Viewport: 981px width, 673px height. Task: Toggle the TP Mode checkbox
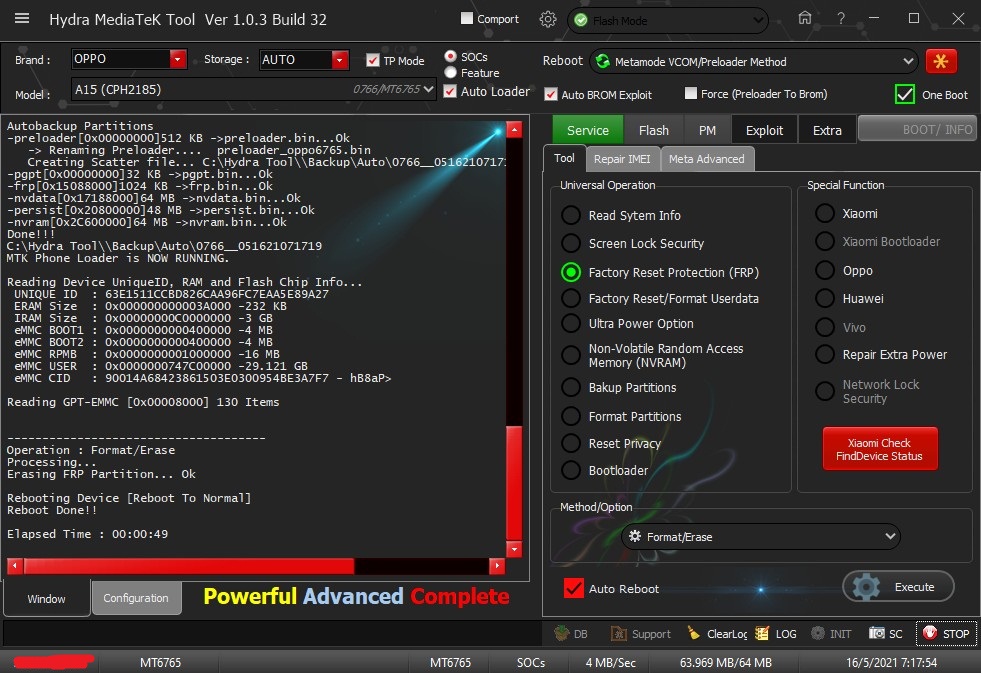373,61
